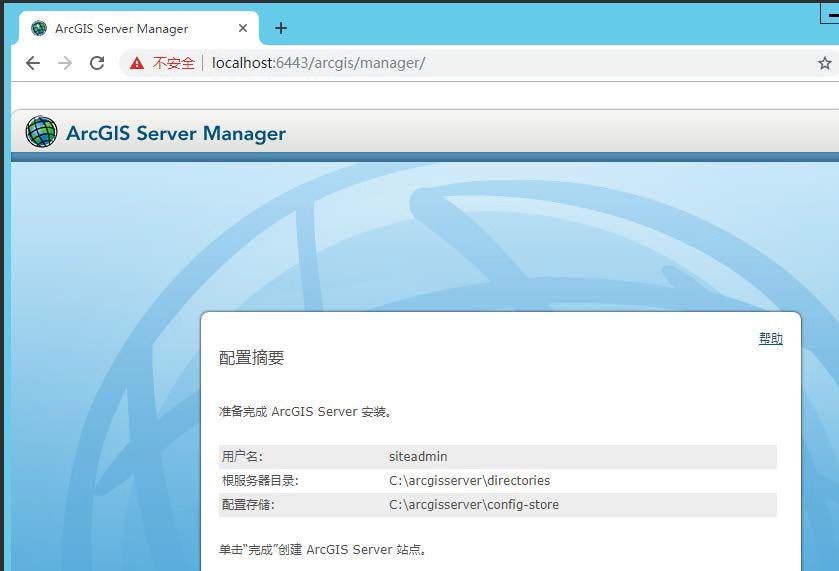The width and height of the screenshot is (839, 571).
Task: Click the C:\arcgisserver\config-store path value
Action: (x=474, y=505)
